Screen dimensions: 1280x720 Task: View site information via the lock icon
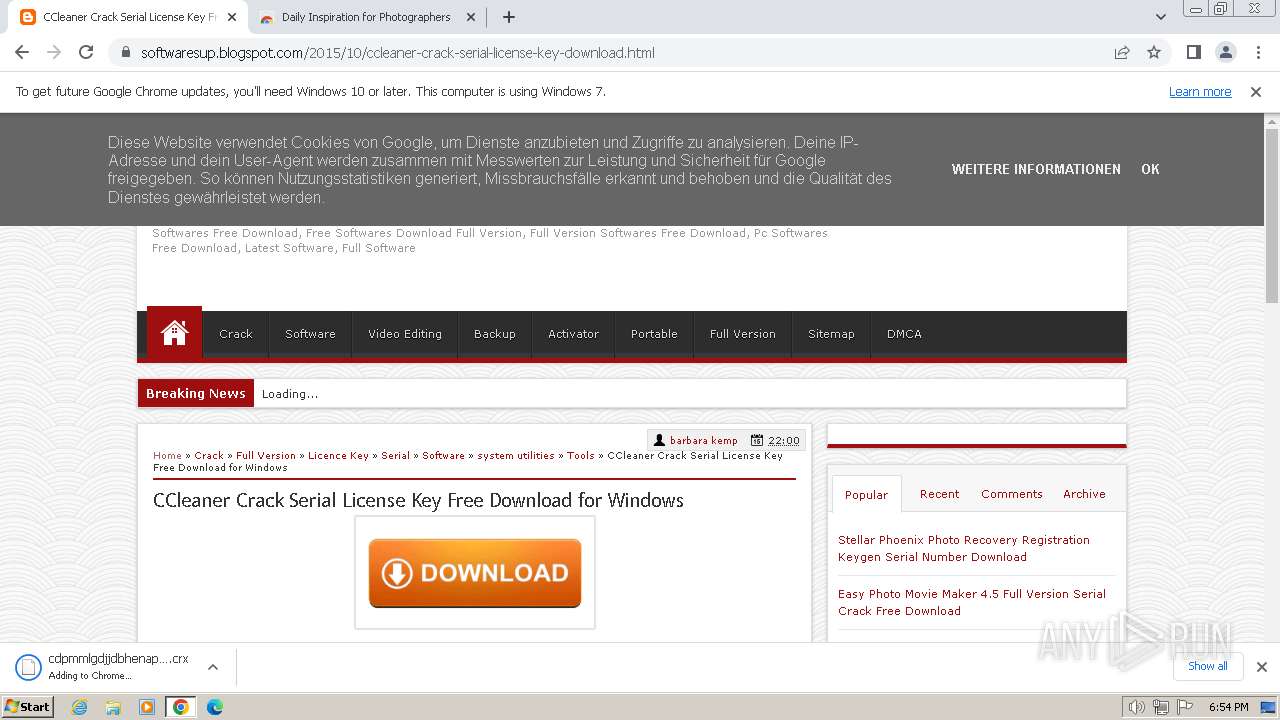point(125,53)
